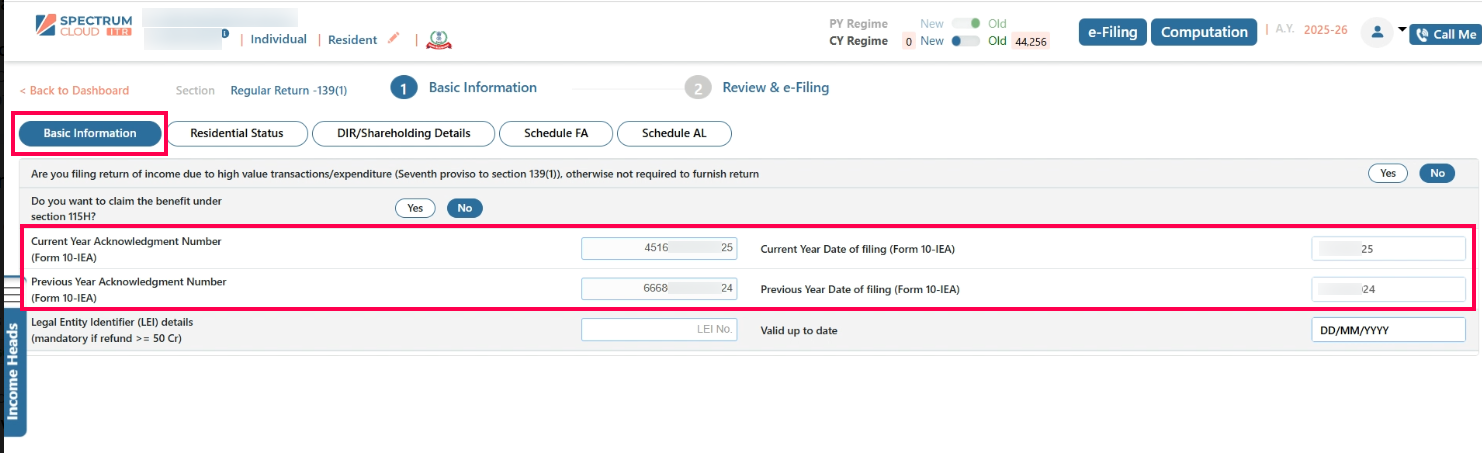This screenshot has height=453, width=1482.
Task: Click the step 1 Basic Information circle
Action: (403, 88)
